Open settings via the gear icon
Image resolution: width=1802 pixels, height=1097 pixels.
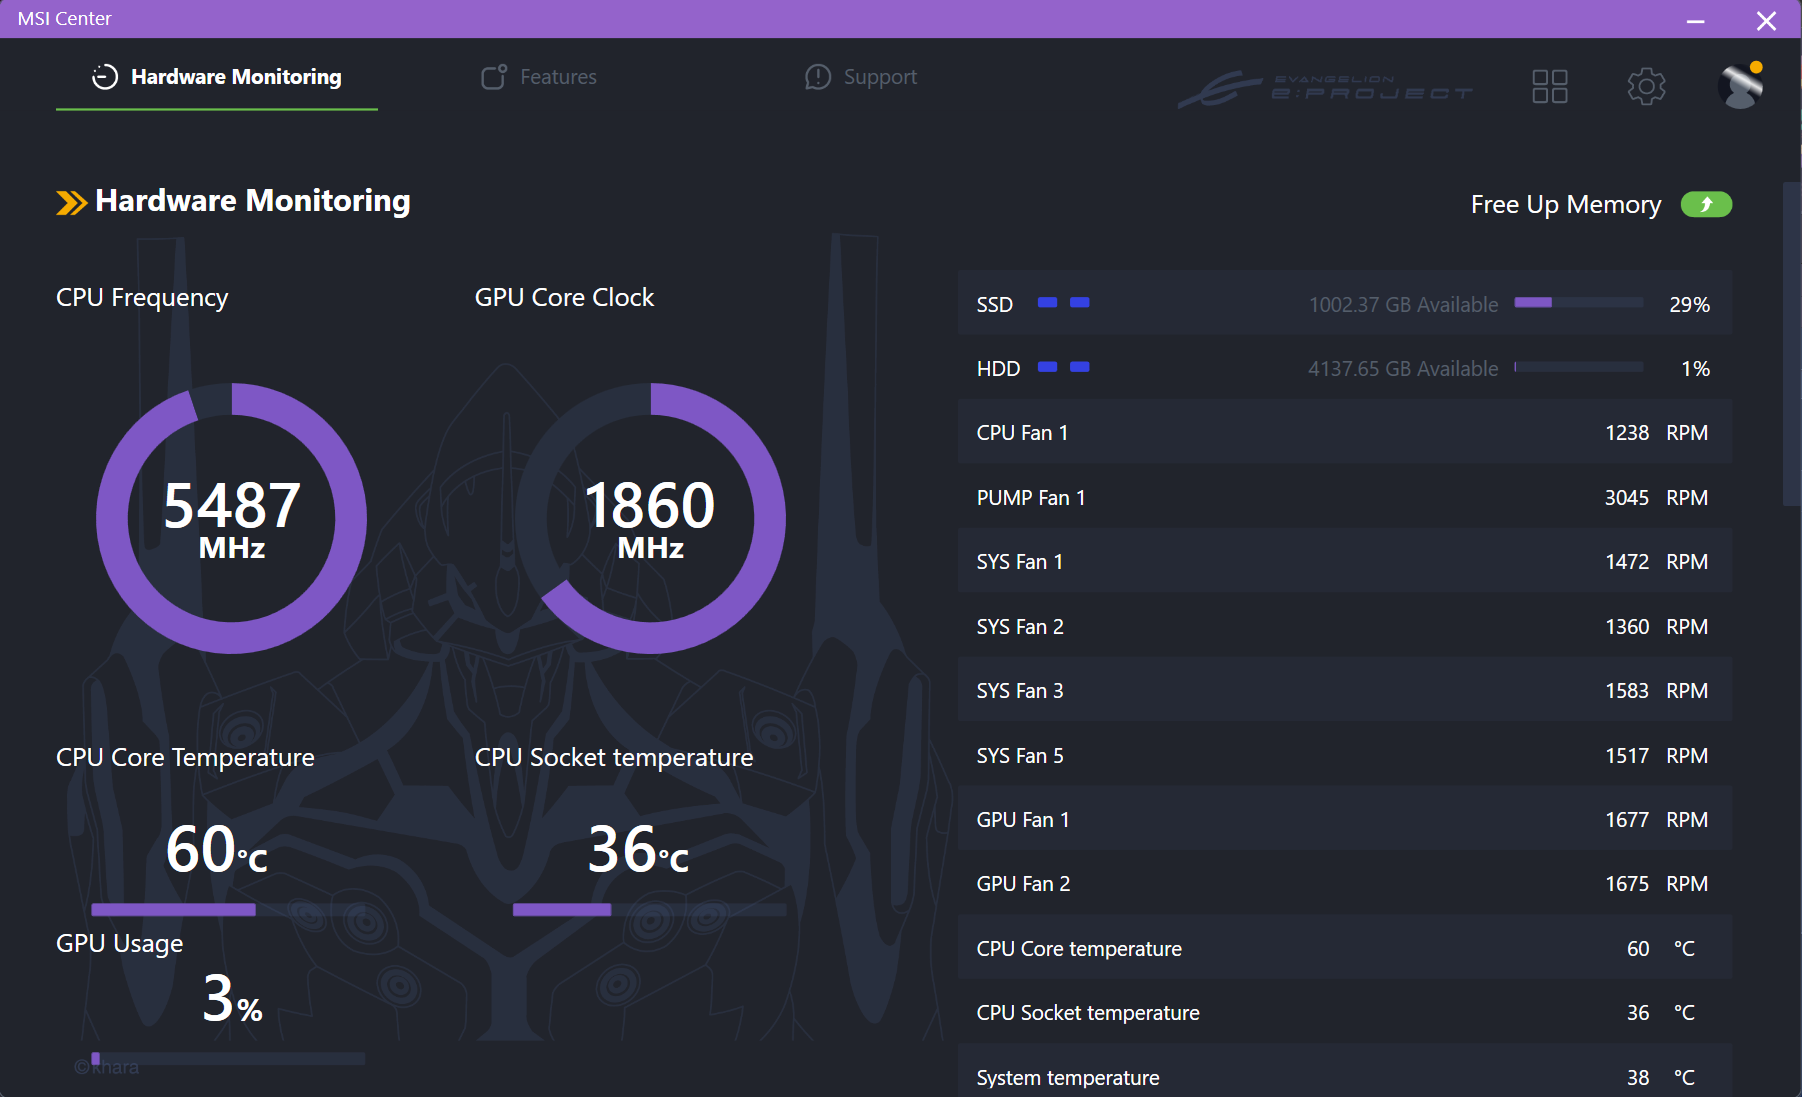1646,86
